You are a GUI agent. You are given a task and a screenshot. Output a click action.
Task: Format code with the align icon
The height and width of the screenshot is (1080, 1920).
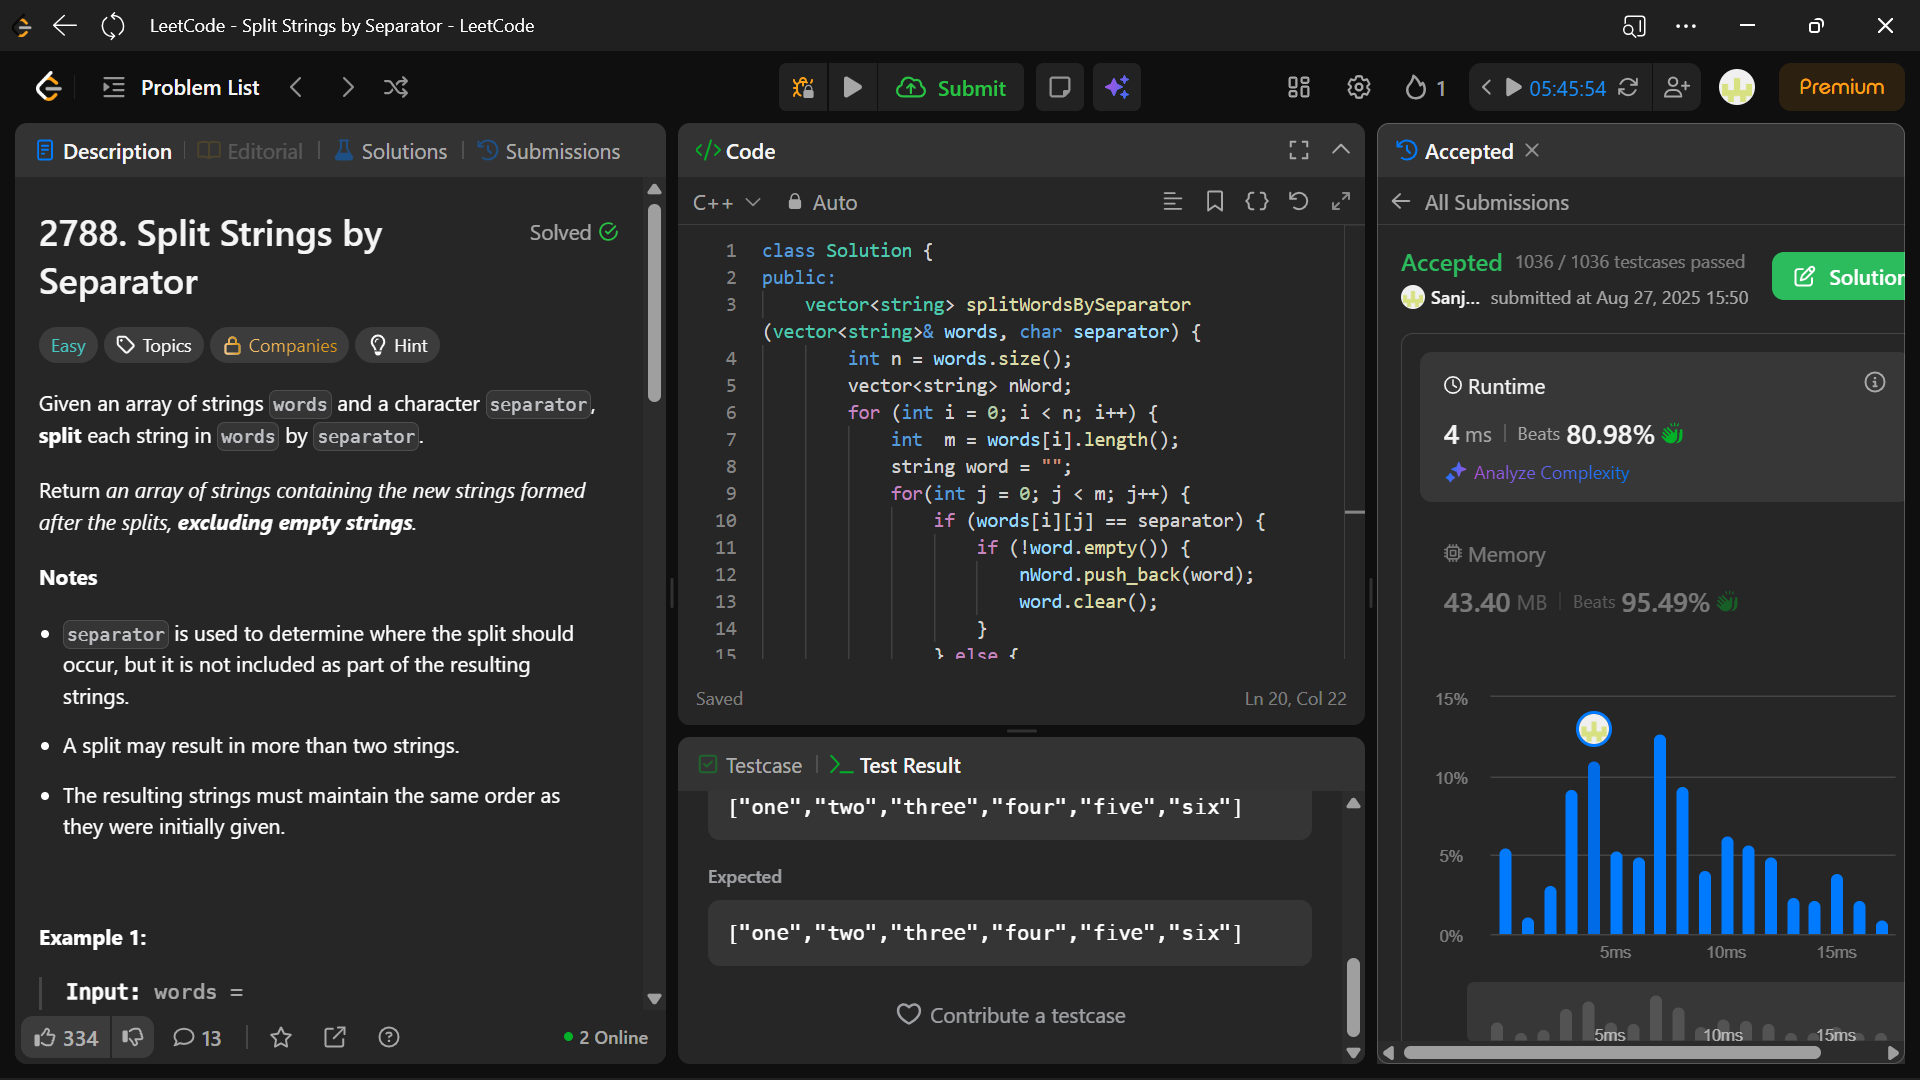pos(1173,202)
